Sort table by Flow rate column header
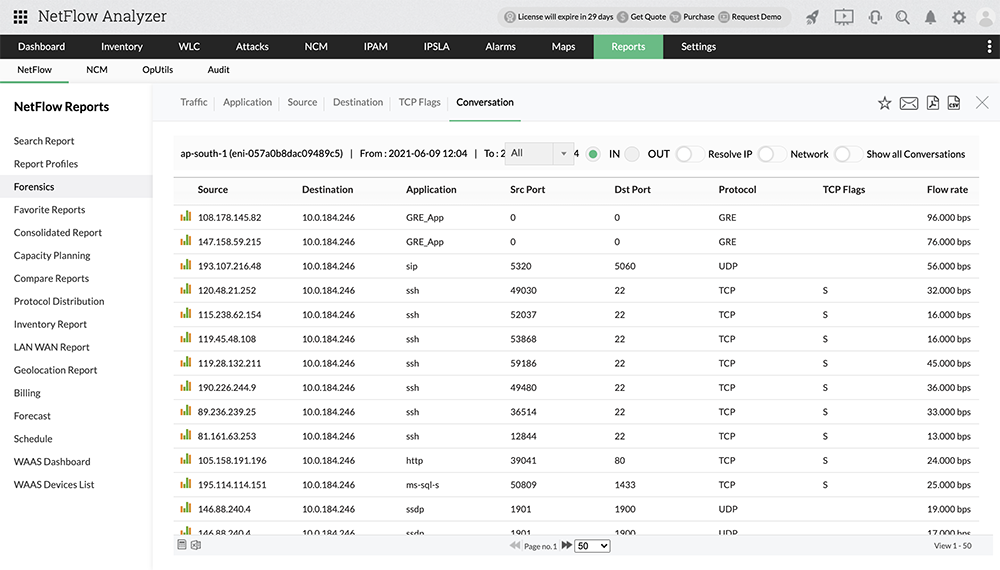This screenshot has width=1000, height=570. [947, 189]
